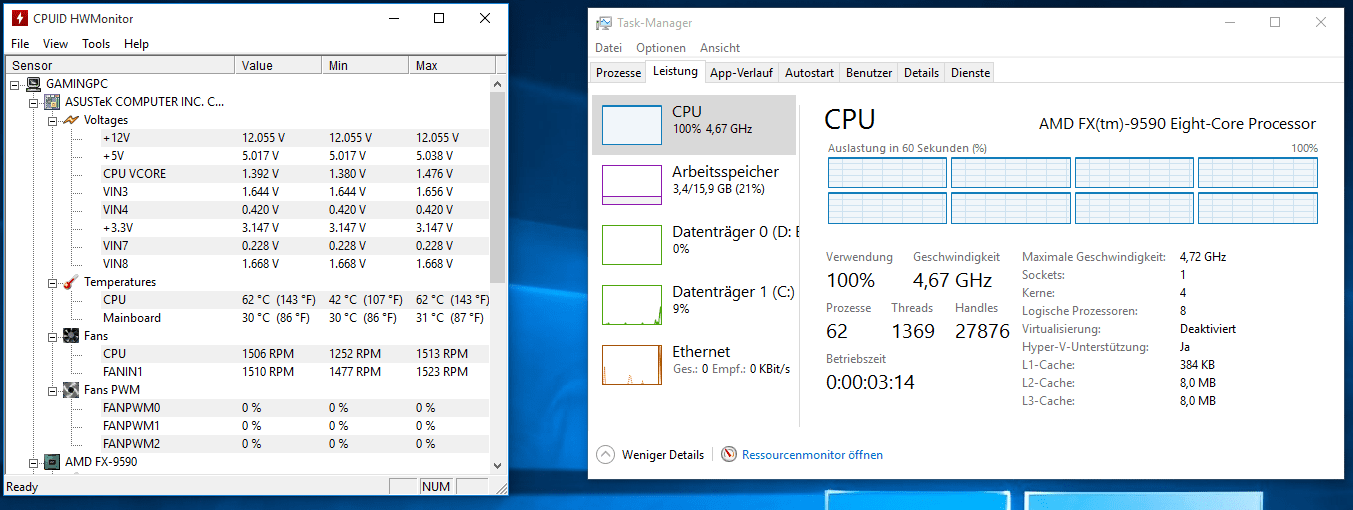Click the HWMonitor lightning app icon in title bar
Image resolution: width=1353 pixels, height=510 pixels.
pyautogui.click(x=18, y=19)
